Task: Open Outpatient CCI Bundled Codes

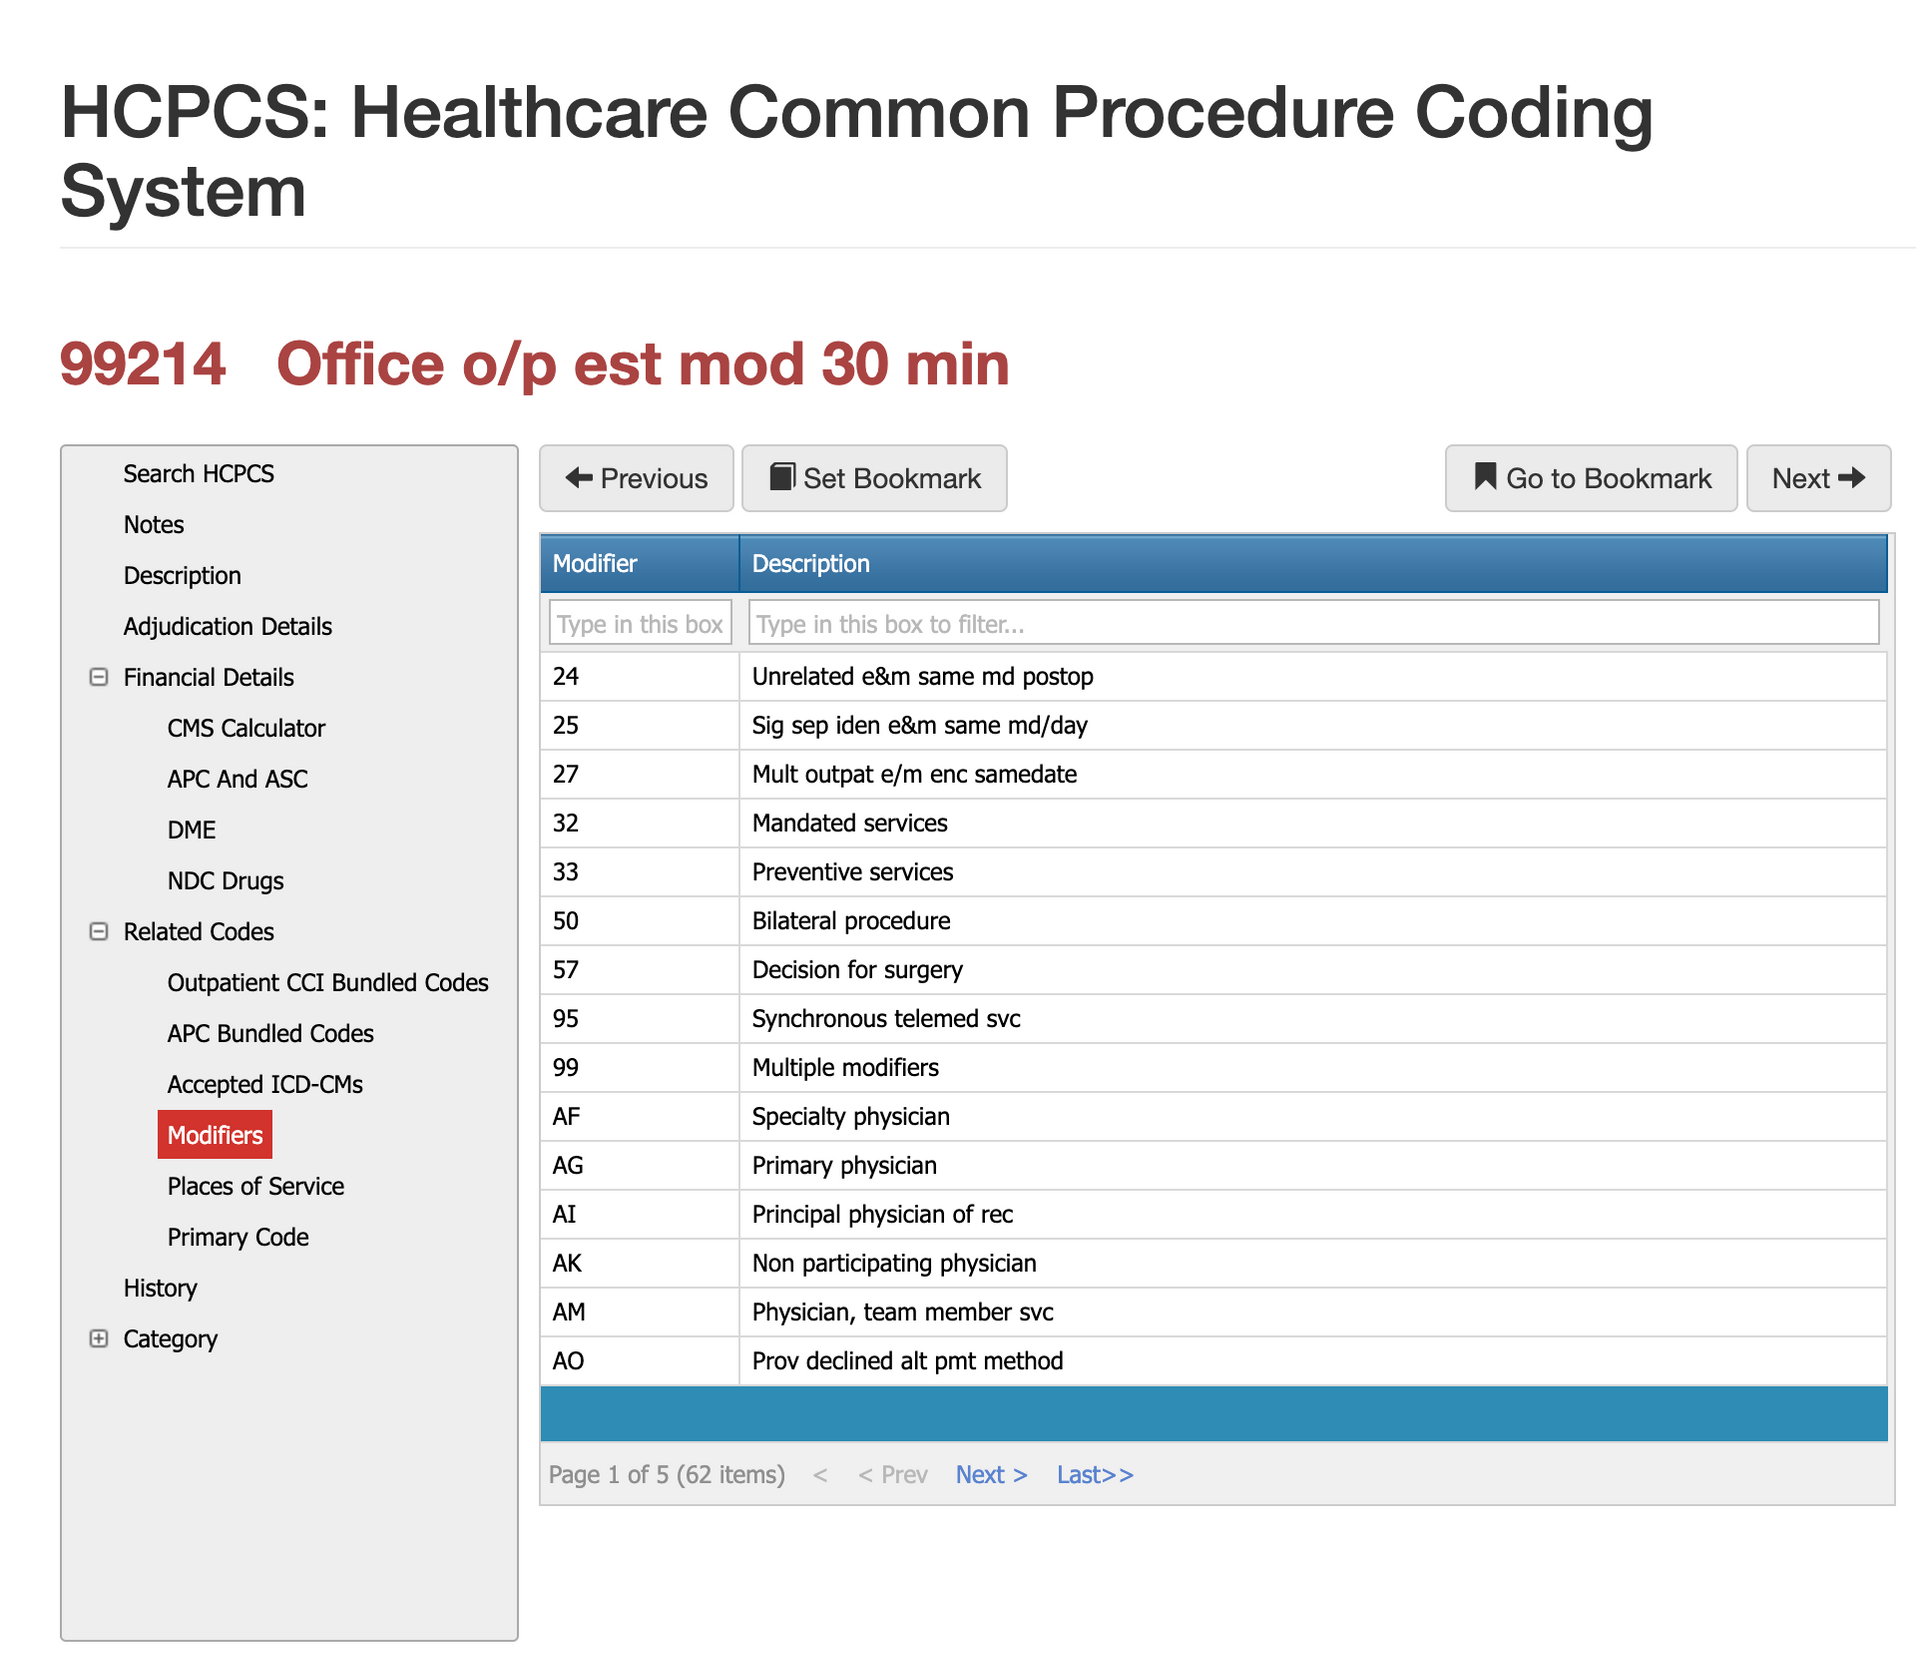Action: [327, 983]
